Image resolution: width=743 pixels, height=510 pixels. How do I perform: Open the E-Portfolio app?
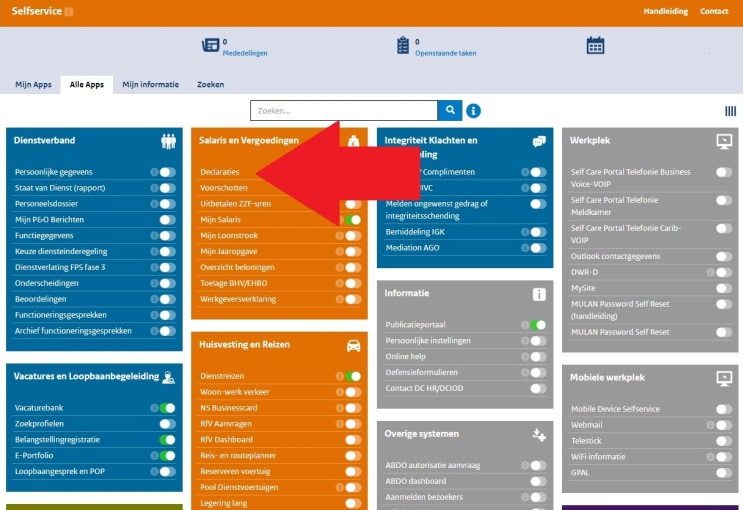tap(34, 455)
